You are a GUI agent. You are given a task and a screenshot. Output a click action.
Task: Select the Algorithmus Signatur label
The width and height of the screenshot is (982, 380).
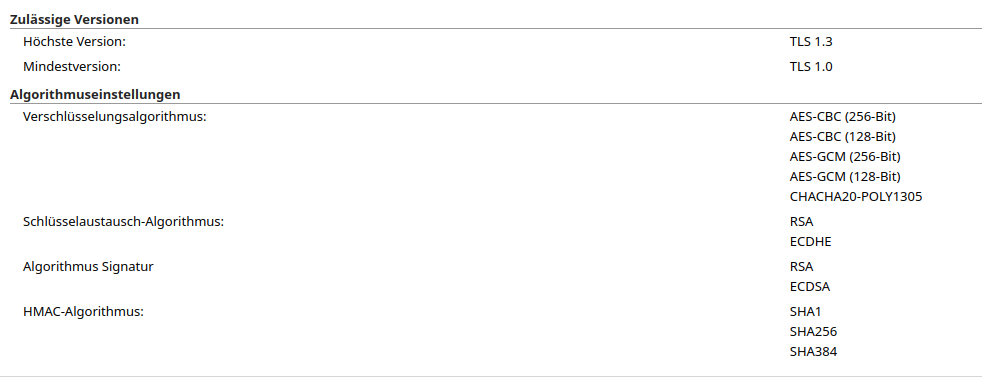tap(88, 267)
